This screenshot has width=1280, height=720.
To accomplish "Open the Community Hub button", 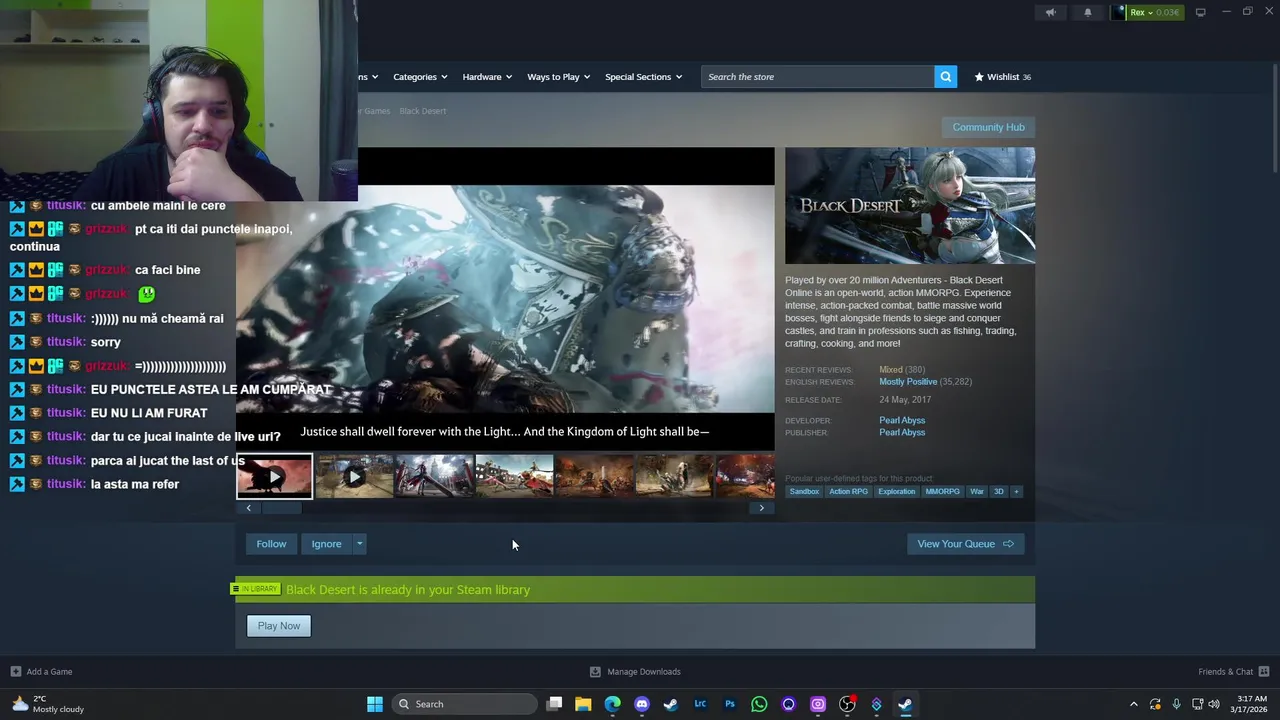I will [x=988, y=127].
